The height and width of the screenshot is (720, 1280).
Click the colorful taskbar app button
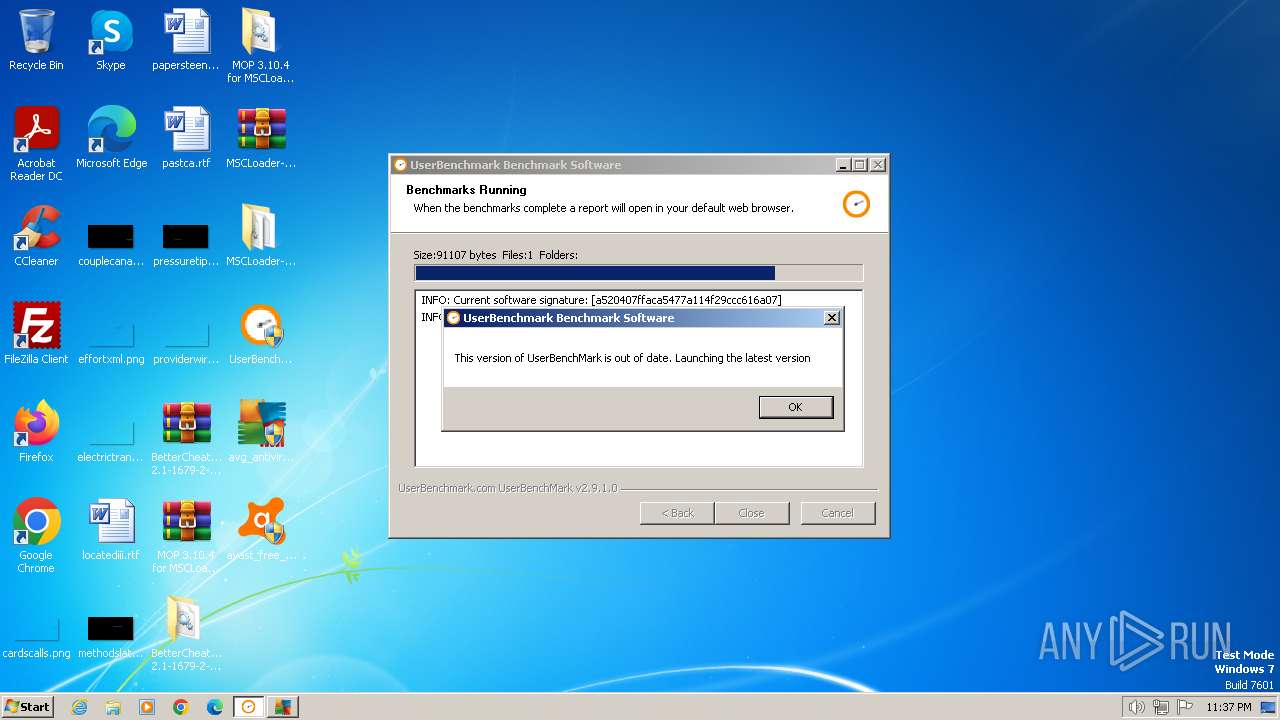283,707
